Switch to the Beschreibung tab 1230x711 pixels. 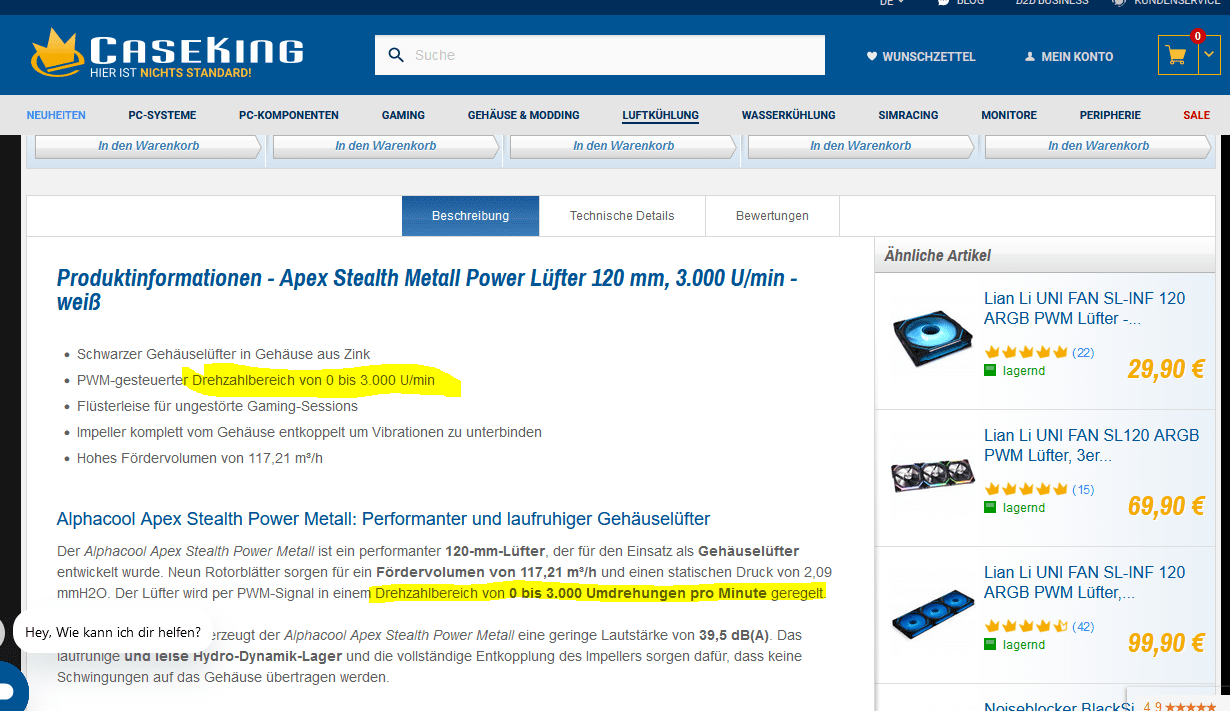[x=470, y=216]
